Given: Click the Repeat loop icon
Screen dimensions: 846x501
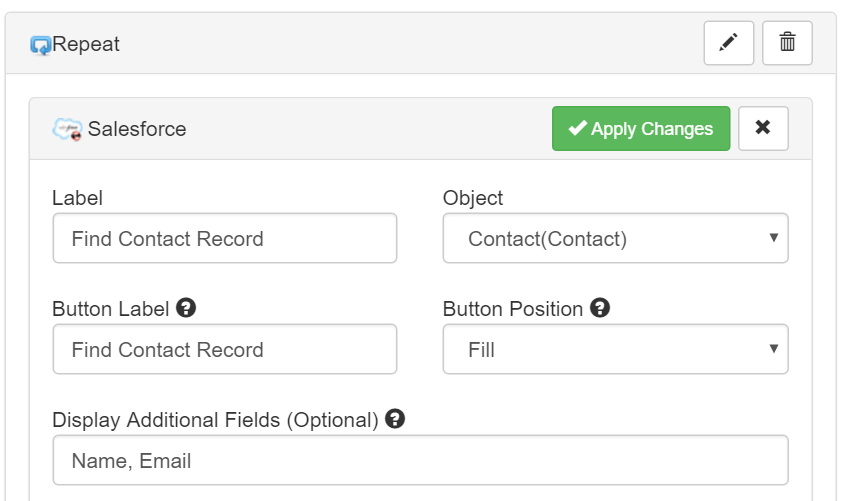Looking at the screenshot, I should click(40, 45).
